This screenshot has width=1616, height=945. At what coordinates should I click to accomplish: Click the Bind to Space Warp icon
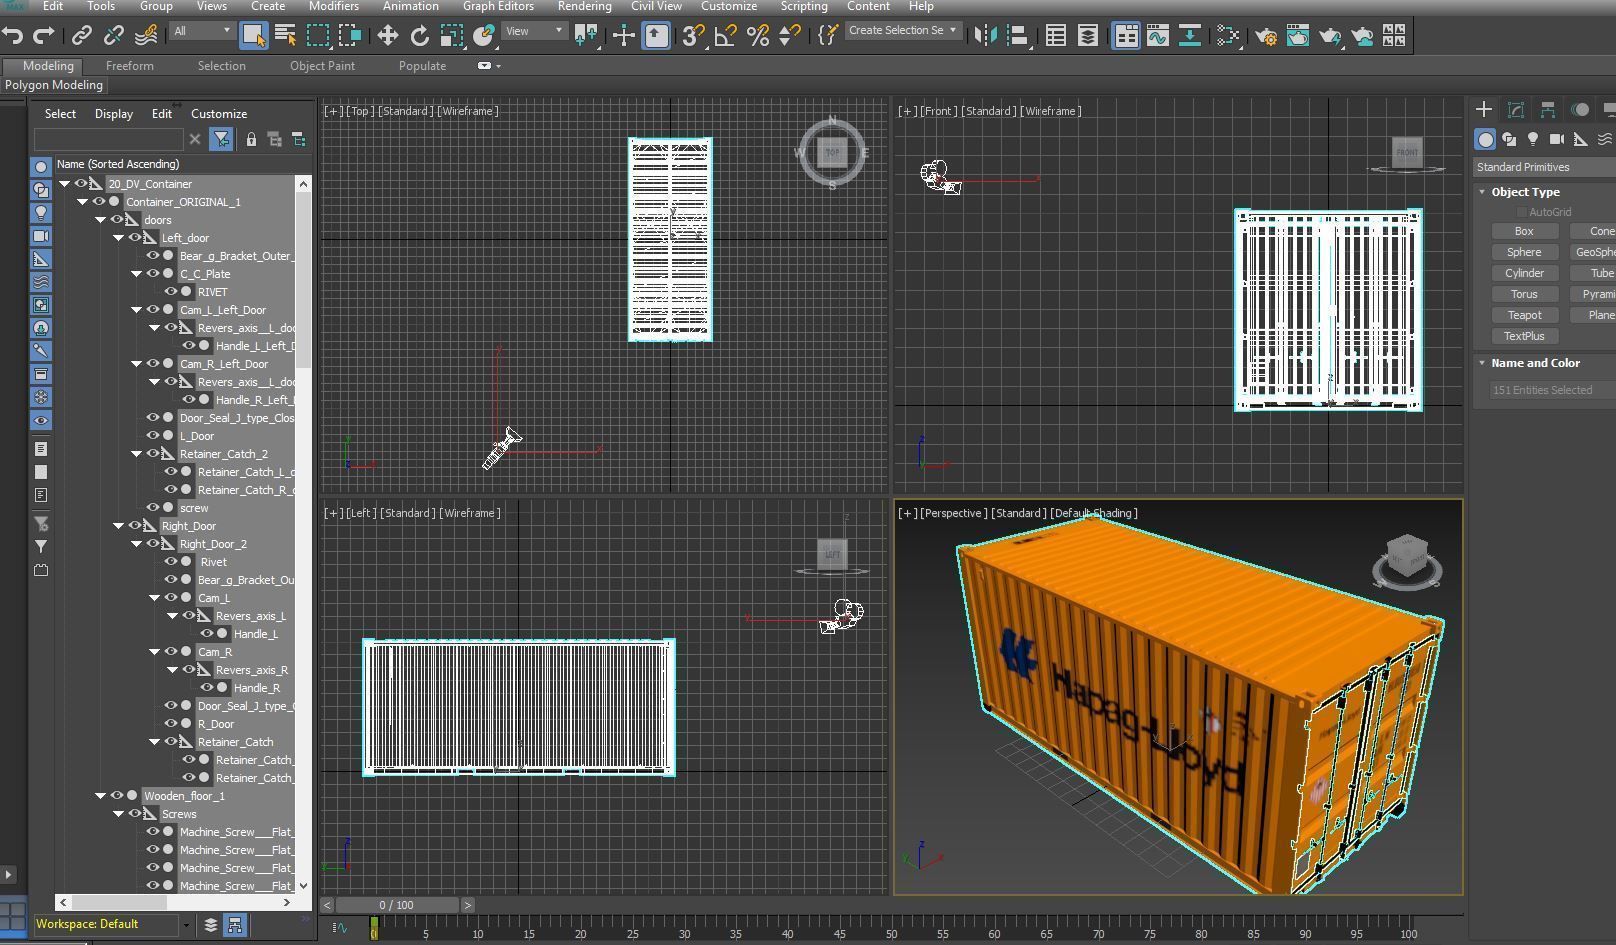pyautogui.click(x=146, y=36)
